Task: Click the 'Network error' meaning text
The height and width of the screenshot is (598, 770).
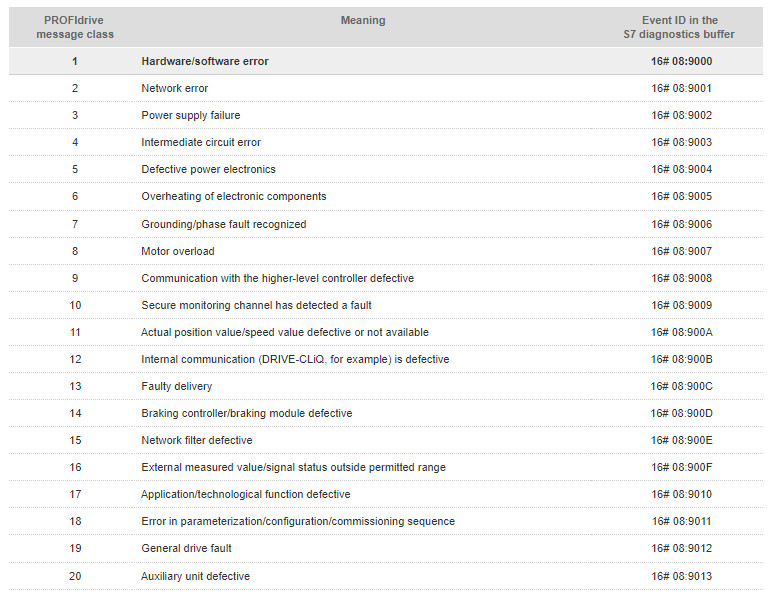Action: pyautogui.click(x=175, y=88)
